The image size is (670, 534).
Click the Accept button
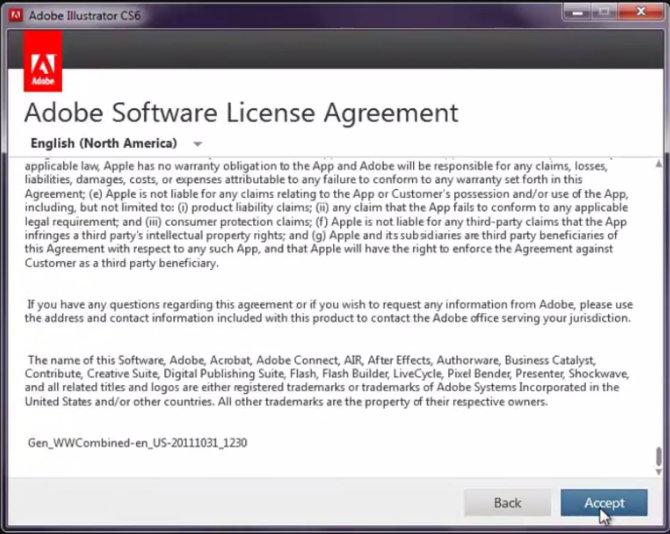point(604,502)
